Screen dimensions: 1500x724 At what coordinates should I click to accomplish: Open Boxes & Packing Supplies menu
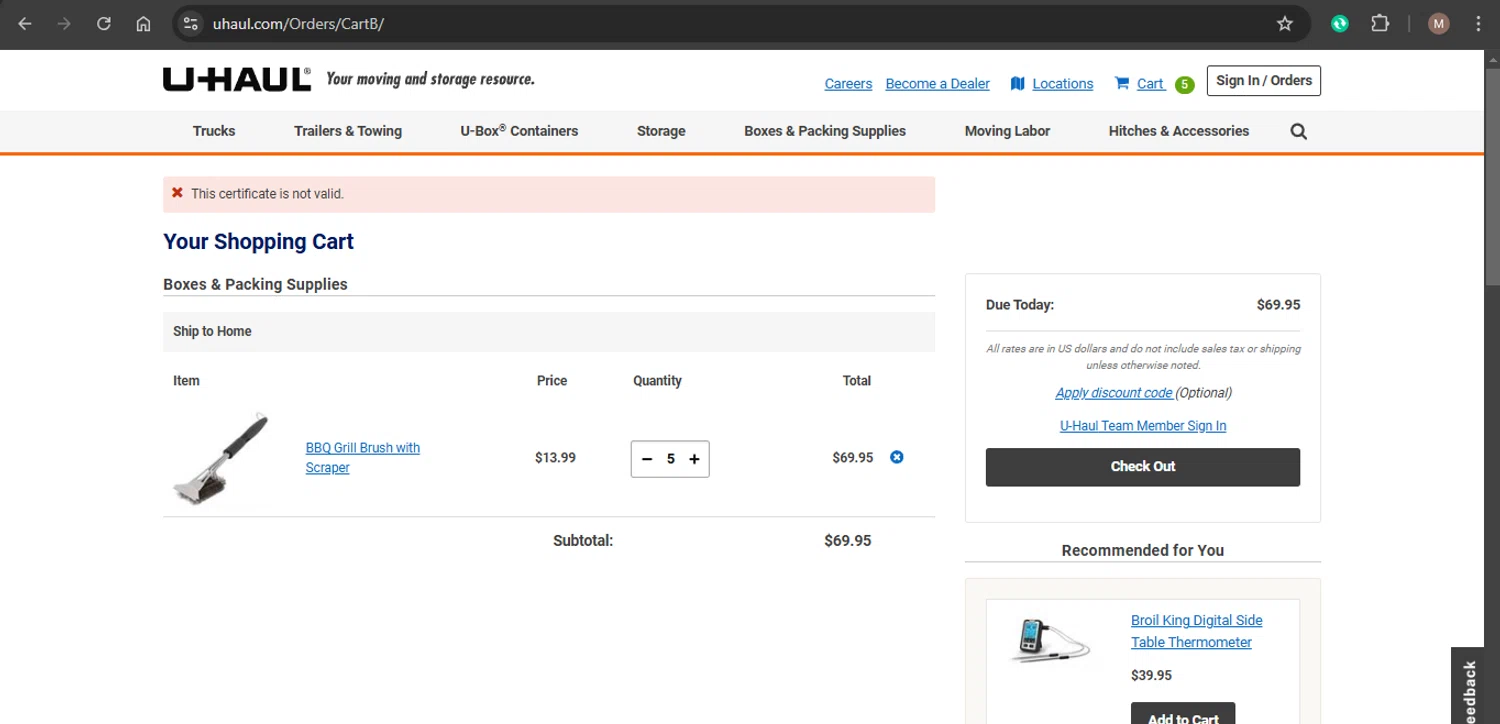tap(824, 131)
